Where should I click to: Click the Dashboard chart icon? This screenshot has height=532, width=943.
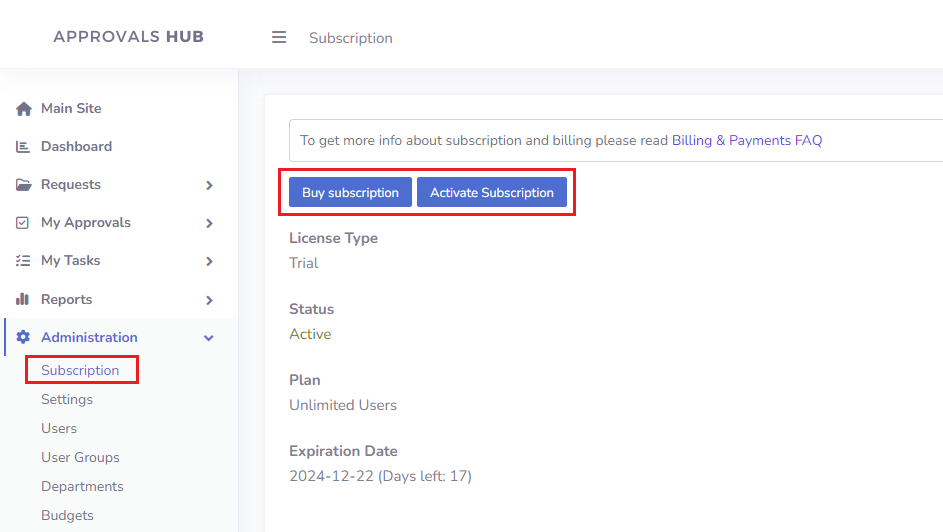(23, 147)
